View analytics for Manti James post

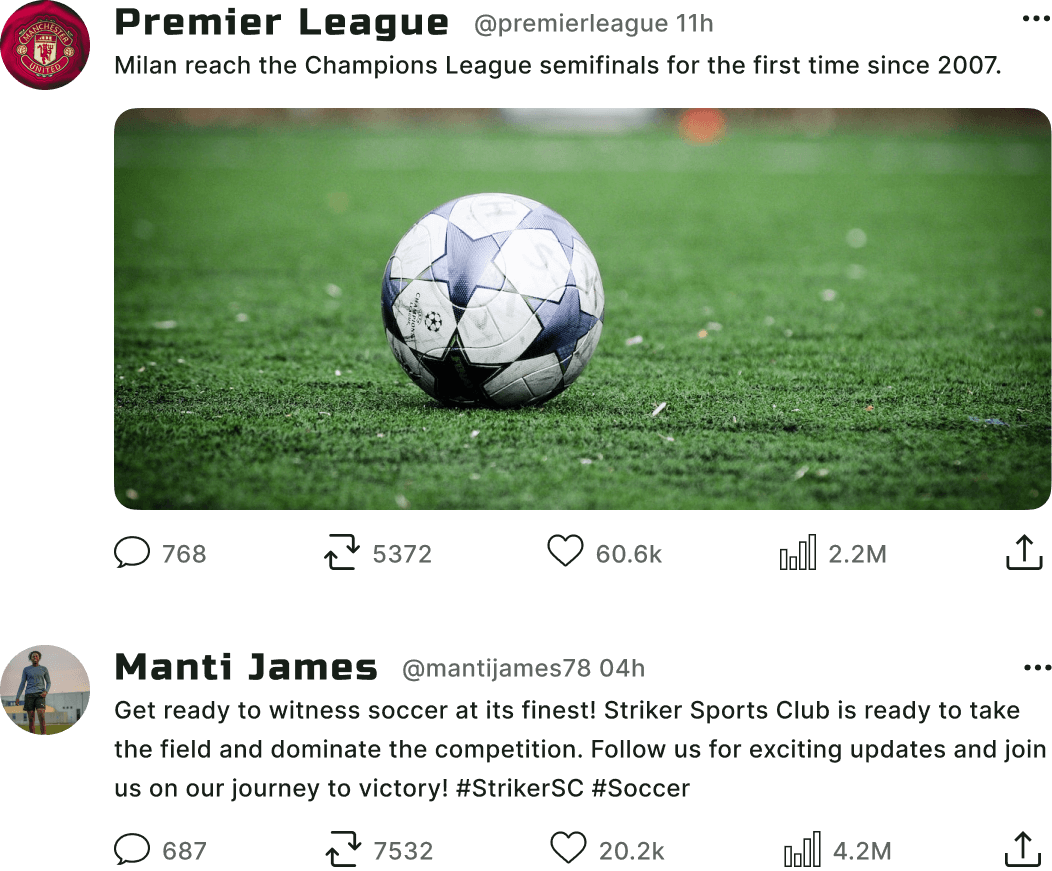pos(802,850)
